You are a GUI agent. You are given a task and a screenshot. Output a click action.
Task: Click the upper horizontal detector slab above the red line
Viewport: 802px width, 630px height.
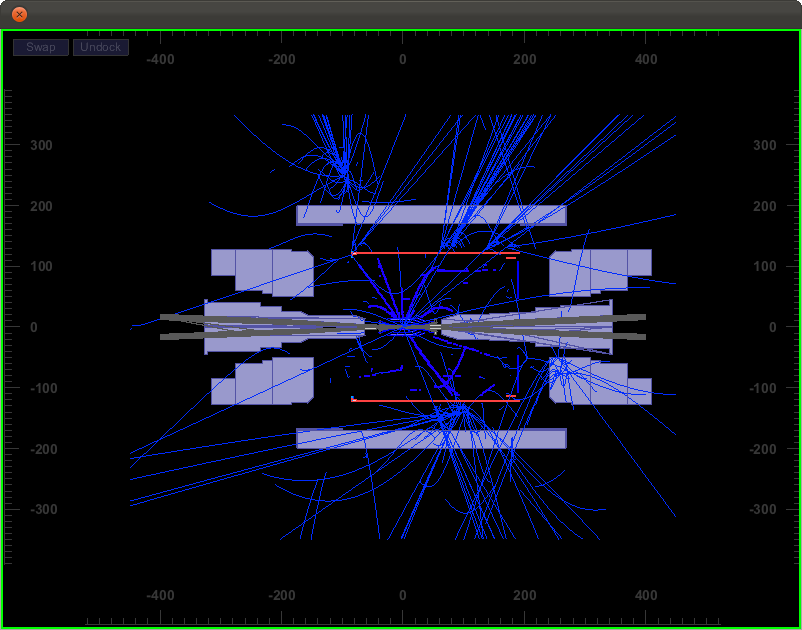coord(430,214)
